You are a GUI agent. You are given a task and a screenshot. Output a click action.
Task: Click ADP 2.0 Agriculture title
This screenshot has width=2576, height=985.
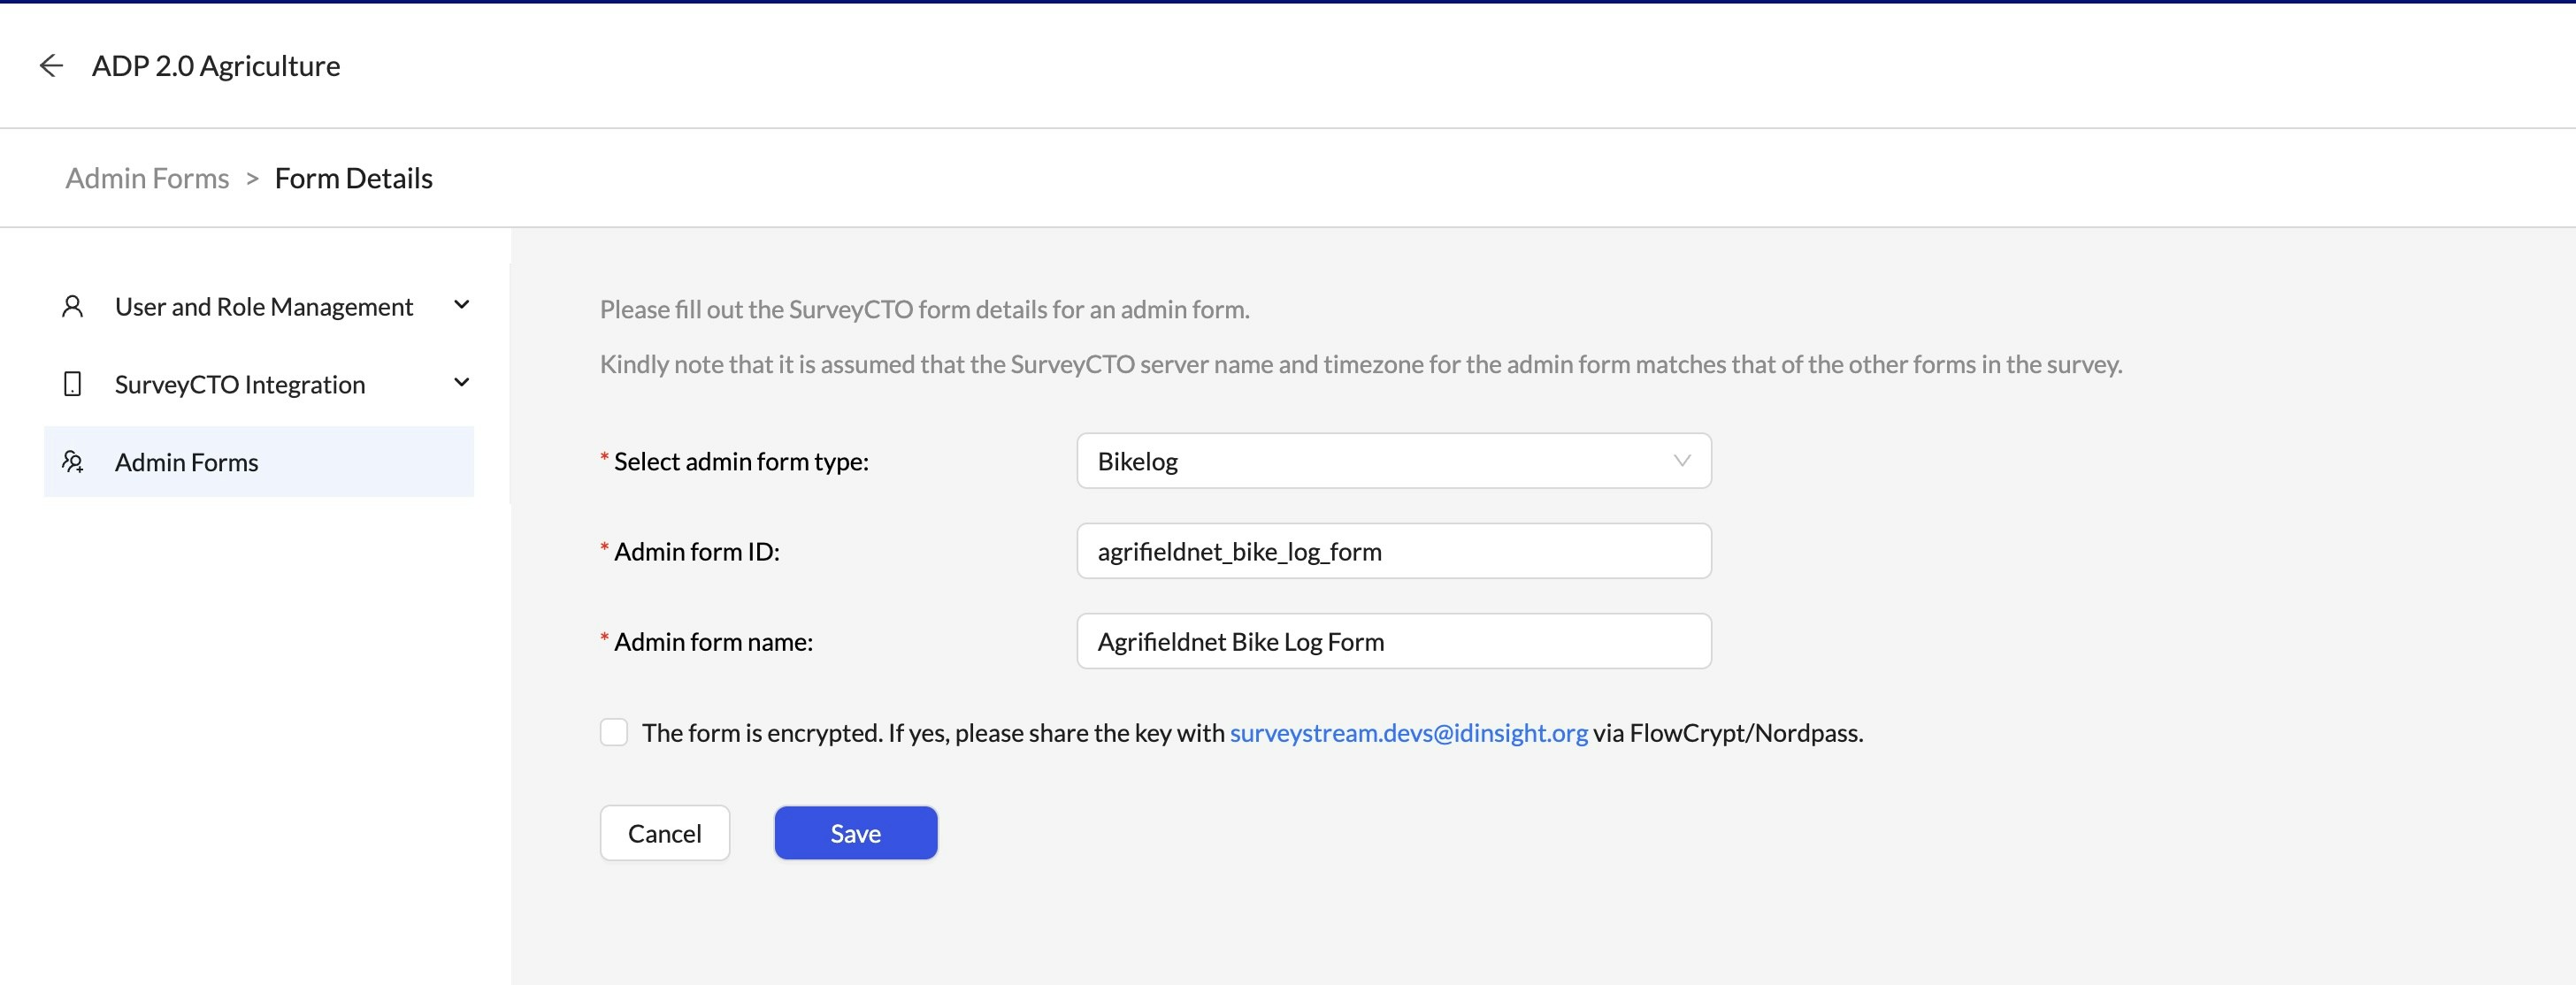(216, 66)
